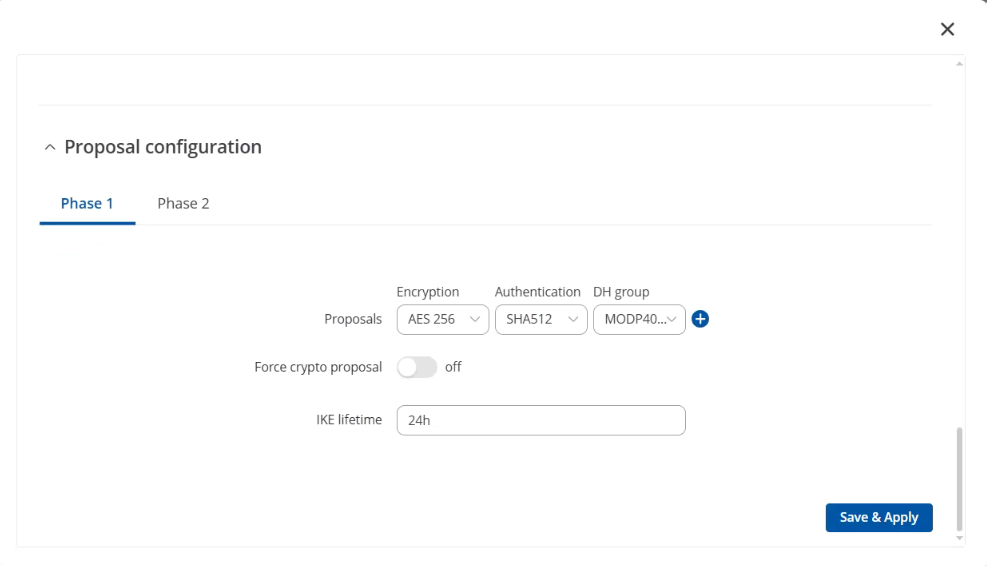Switch to the Phase 2 tab
This screenshot has width=987, height=566.
pos(183,203)
